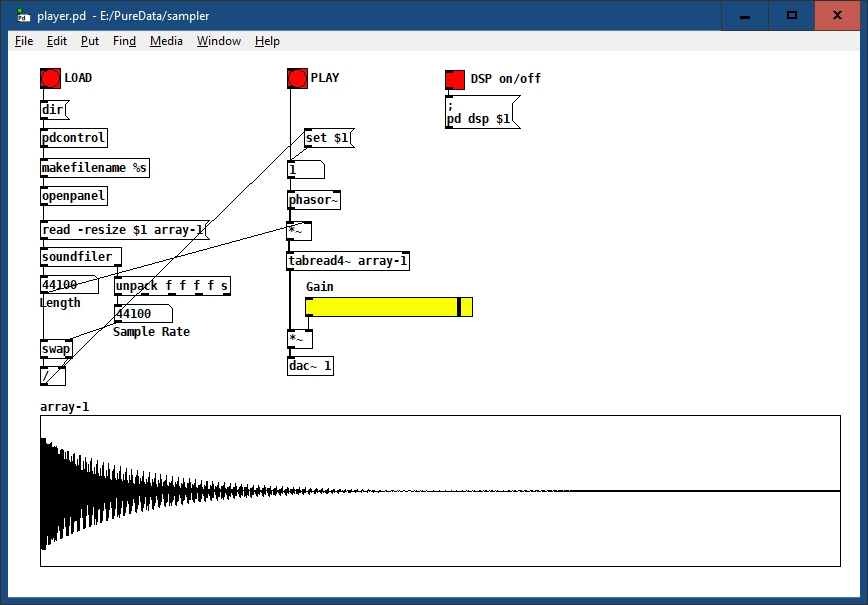868x605 pixels.
Task: Click the read -resize $1 array-1 message
Action: [x=125, y=230]
